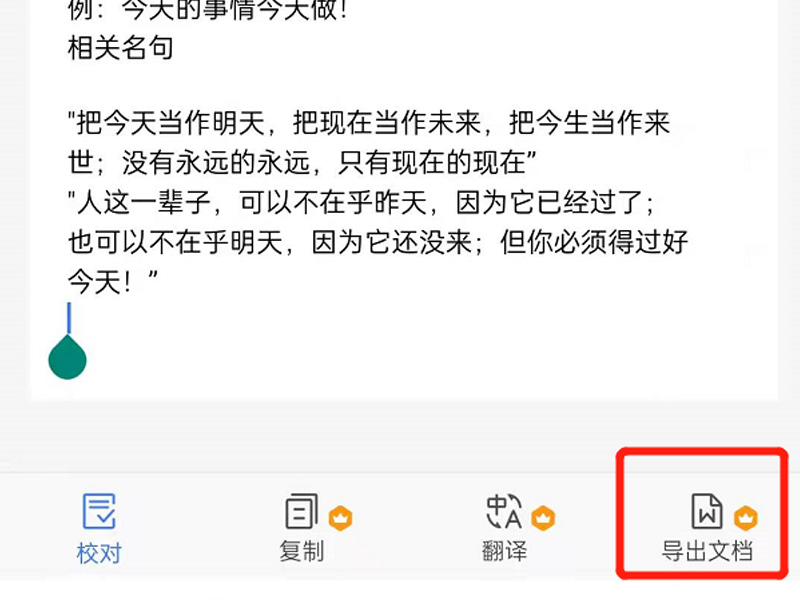
Task: Click the line starting 也可以不在乎明天
Action: coord(378,242)
